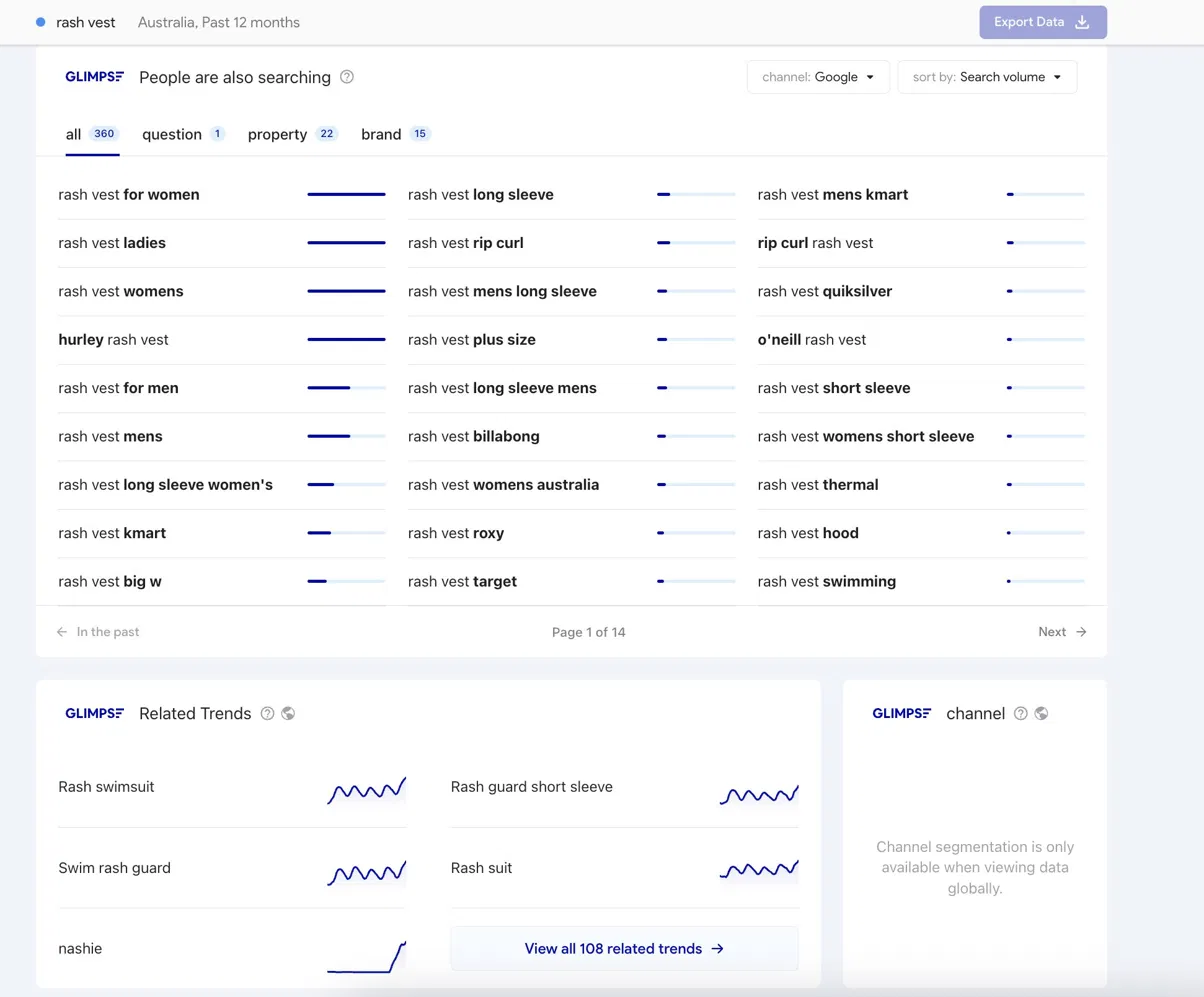Switch to the brand tab
Screen dimensions: 1204x997
[396, 134]
